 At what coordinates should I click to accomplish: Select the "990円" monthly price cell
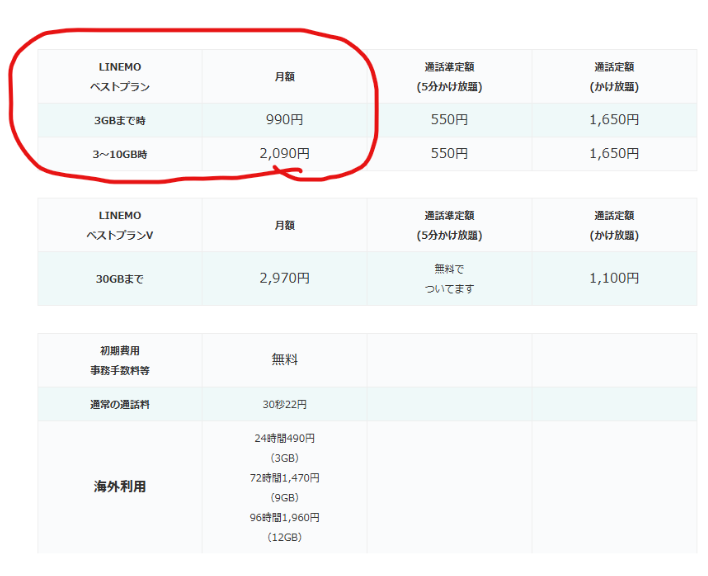(284, 120)
